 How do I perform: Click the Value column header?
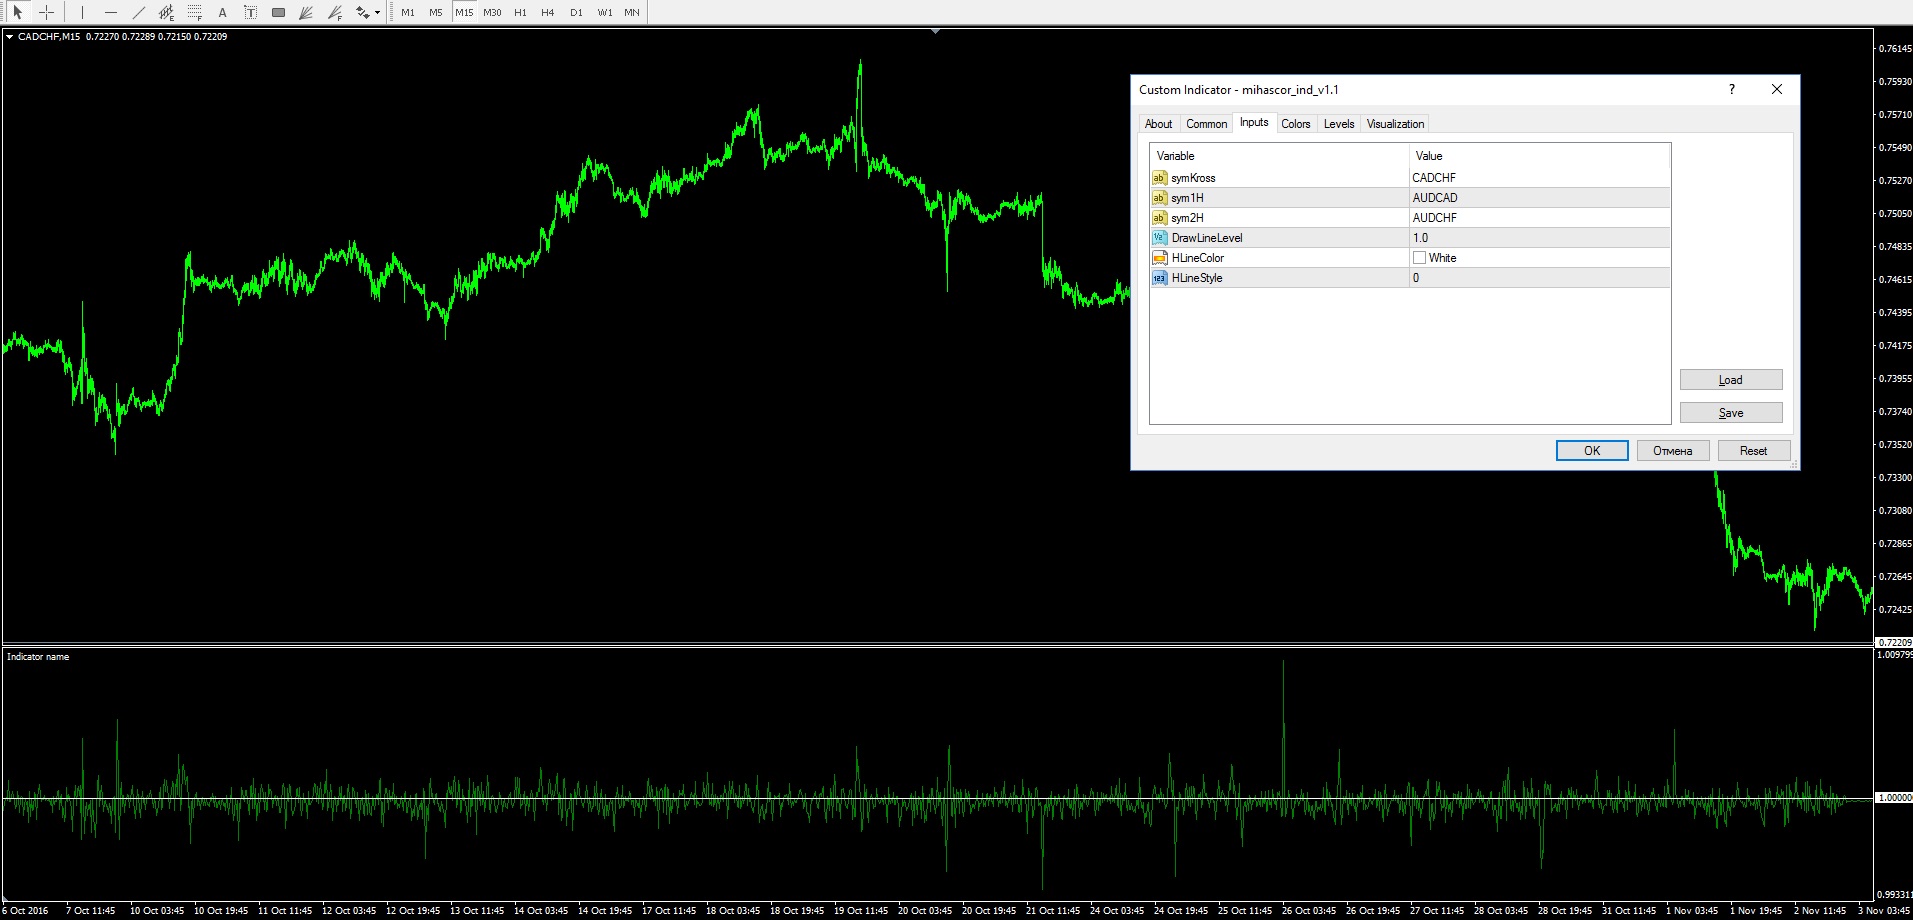tap(1539, 155)
